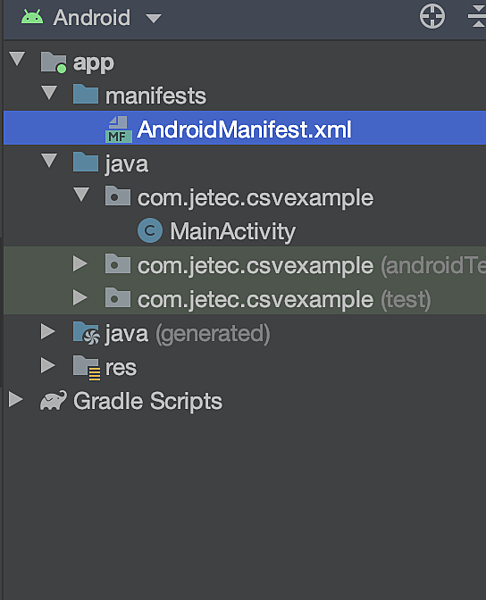486x600 pixels.
Task: Click the crosshair locate-opened-file icon
Action: pos(432,16)
